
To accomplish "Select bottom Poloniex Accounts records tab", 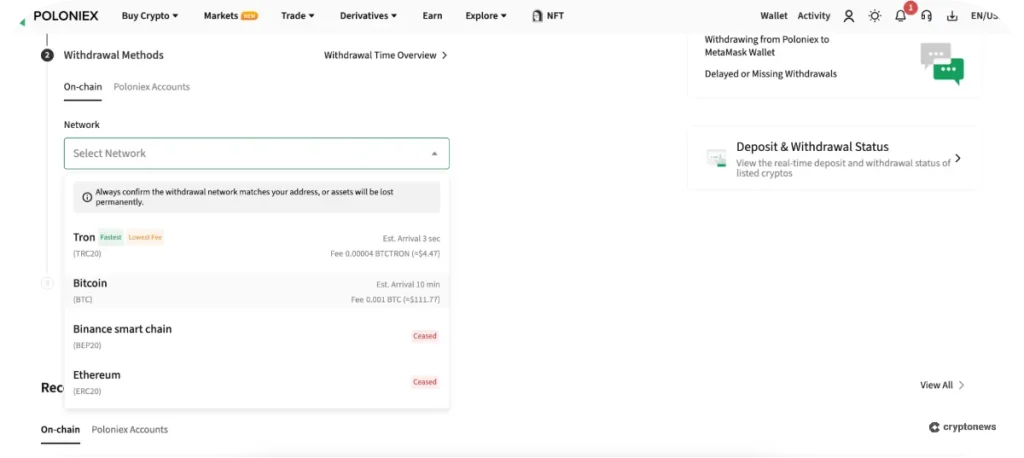I will point(129,430).
